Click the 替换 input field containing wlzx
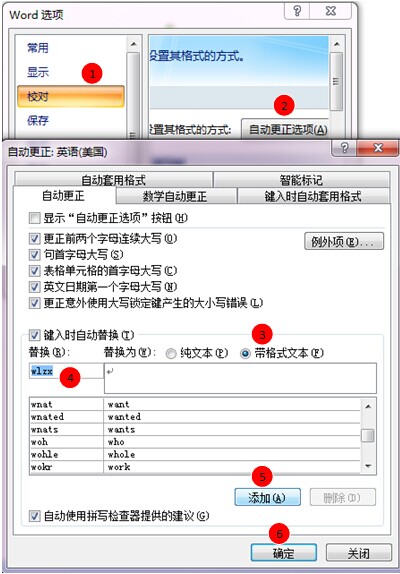The height and width of the screenshot is (574, 400). tap(66, 371)
